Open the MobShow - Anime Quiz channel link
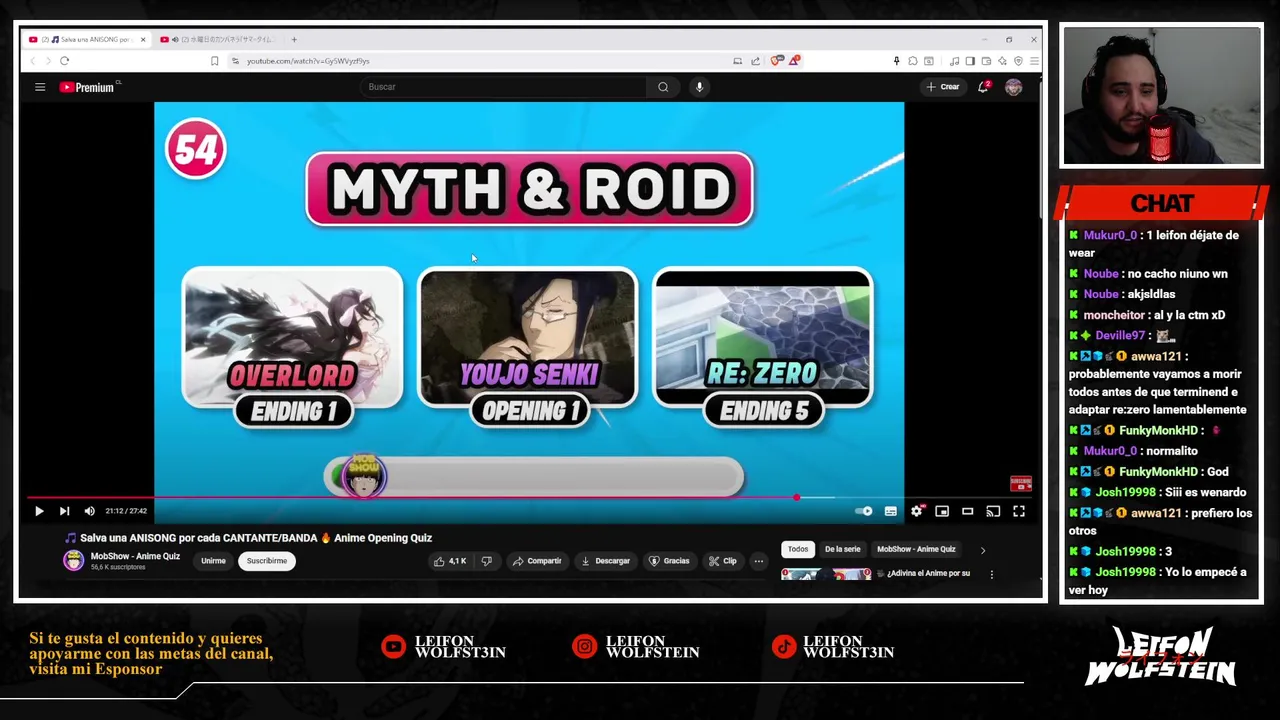This screenshot has width=1280, height=720. tap(135, 556)
